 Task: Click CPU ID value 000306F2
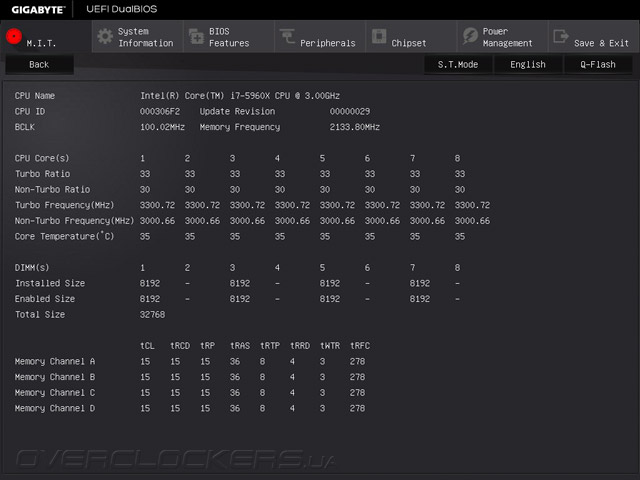[x=160, y=111]
